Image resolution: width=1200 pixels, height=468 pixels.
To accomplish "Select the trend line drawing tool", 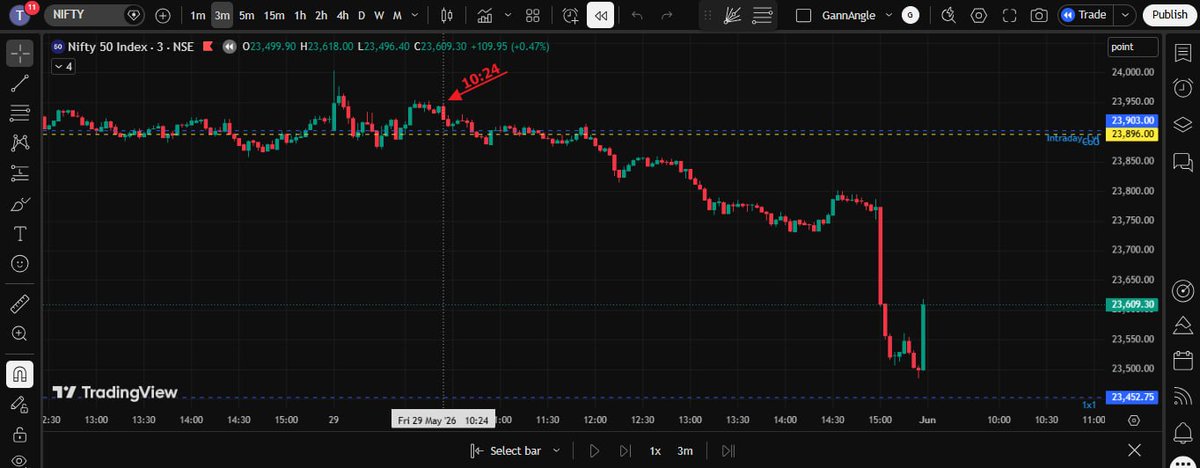I will (x=19, y=83).
